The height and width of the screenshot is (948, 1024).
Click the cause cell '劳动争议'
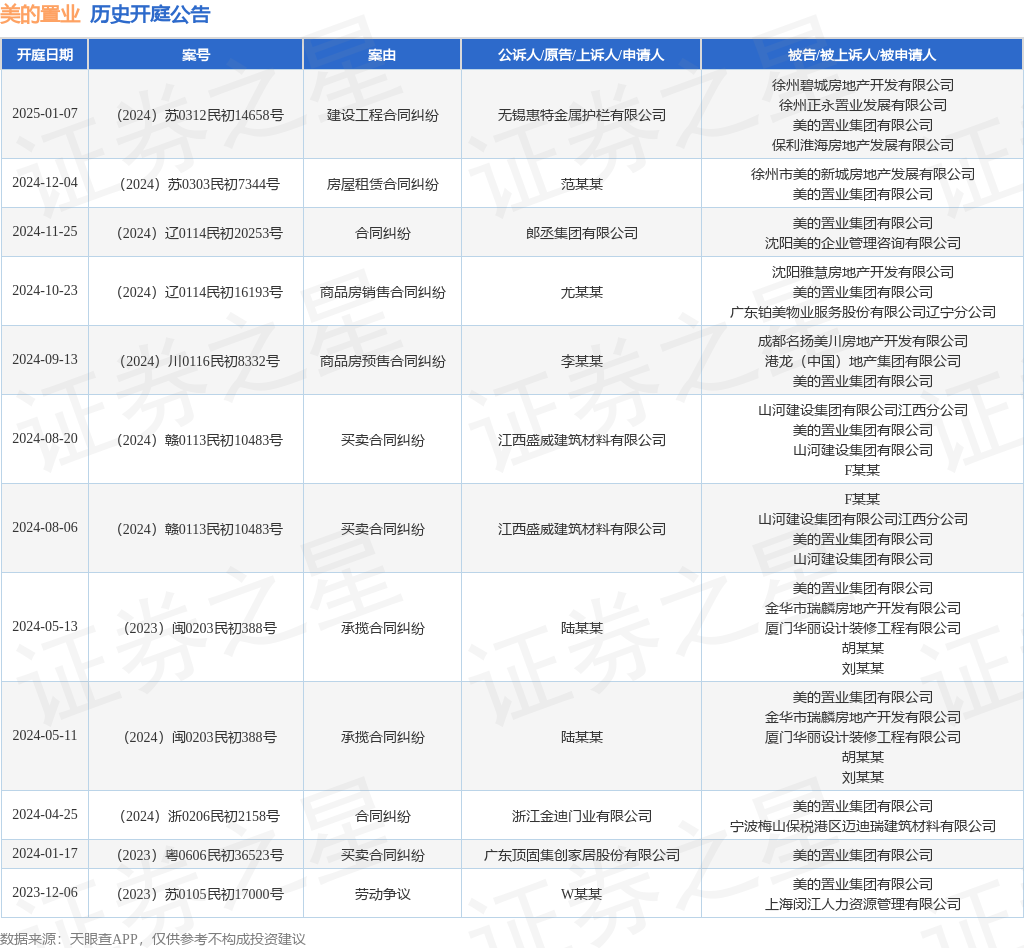[x=383, y=894]
